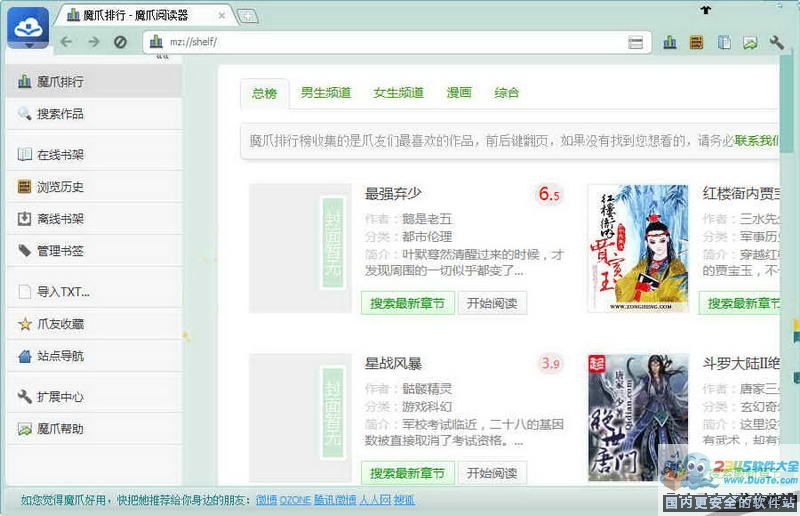Start reading 最强弃少

(492, 303)
